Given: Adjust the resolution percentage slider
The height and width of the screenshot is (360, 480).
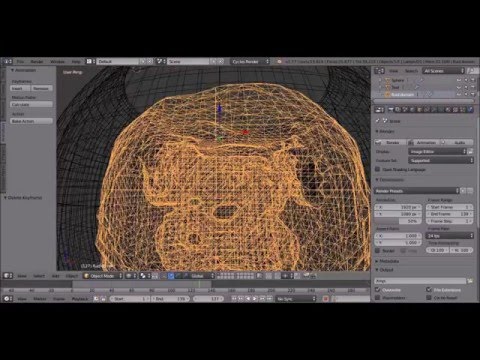Looking at the screenshot, I should pos(399,221).
